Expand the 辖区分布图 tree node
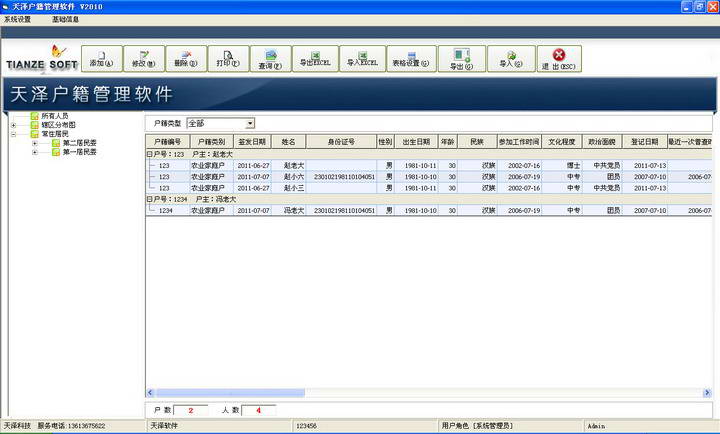This screenshot has width=720, height=434. [x=13, y=125]
